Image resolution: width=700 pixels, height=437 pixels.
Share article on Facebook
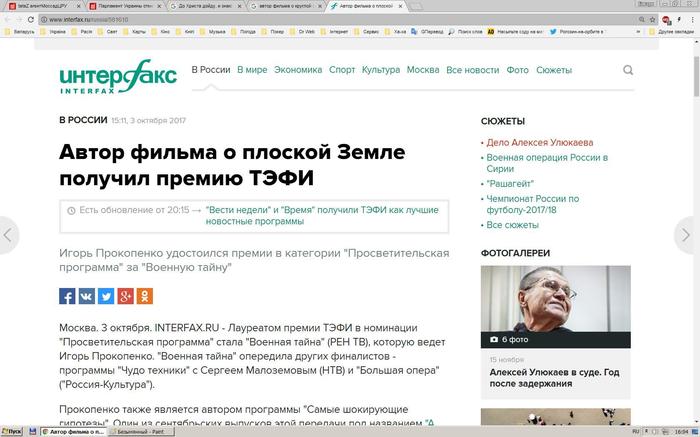click(x=67, y=296)
